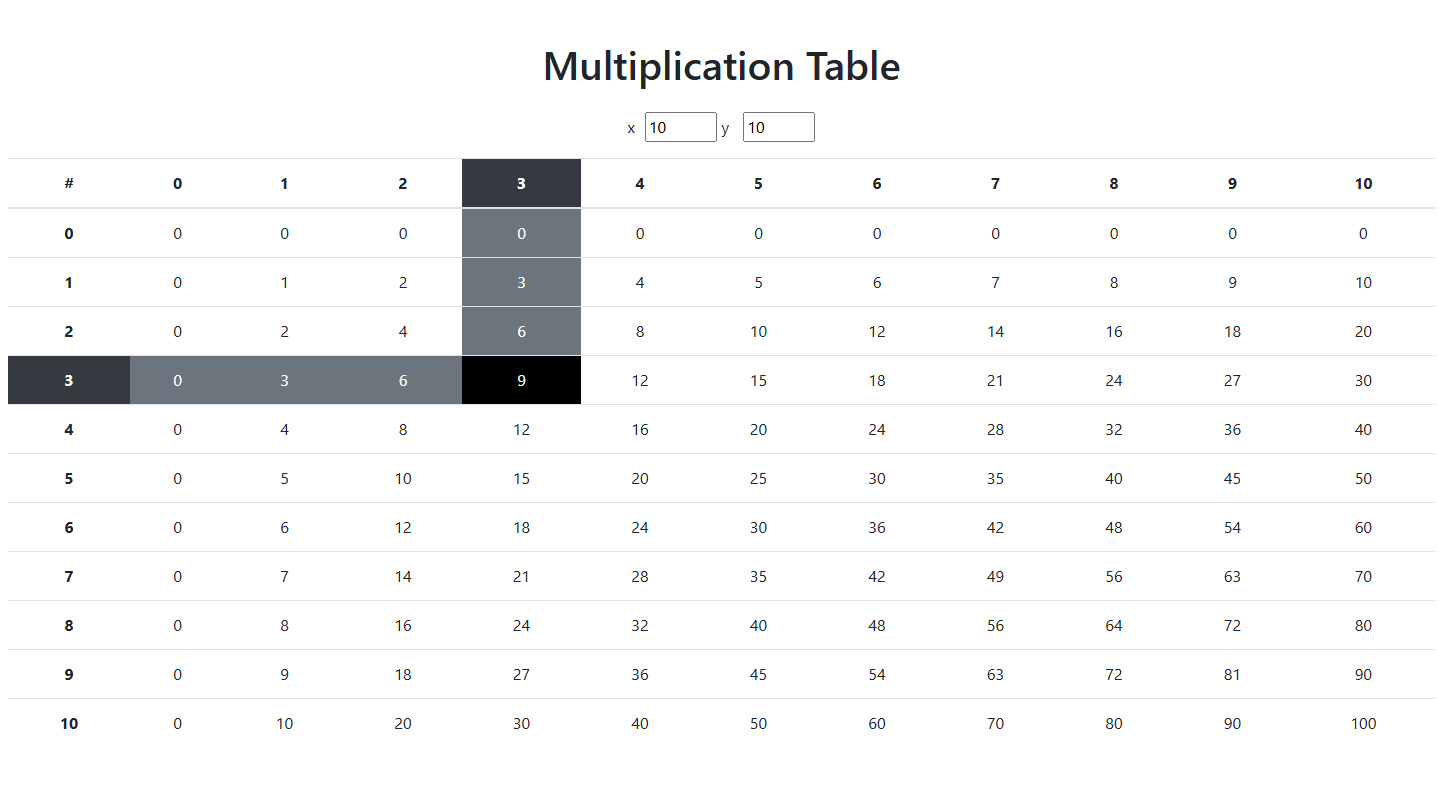This screenshot has width=1438, height=788.
Task: Select the y value input field
Action: point(778,127)
